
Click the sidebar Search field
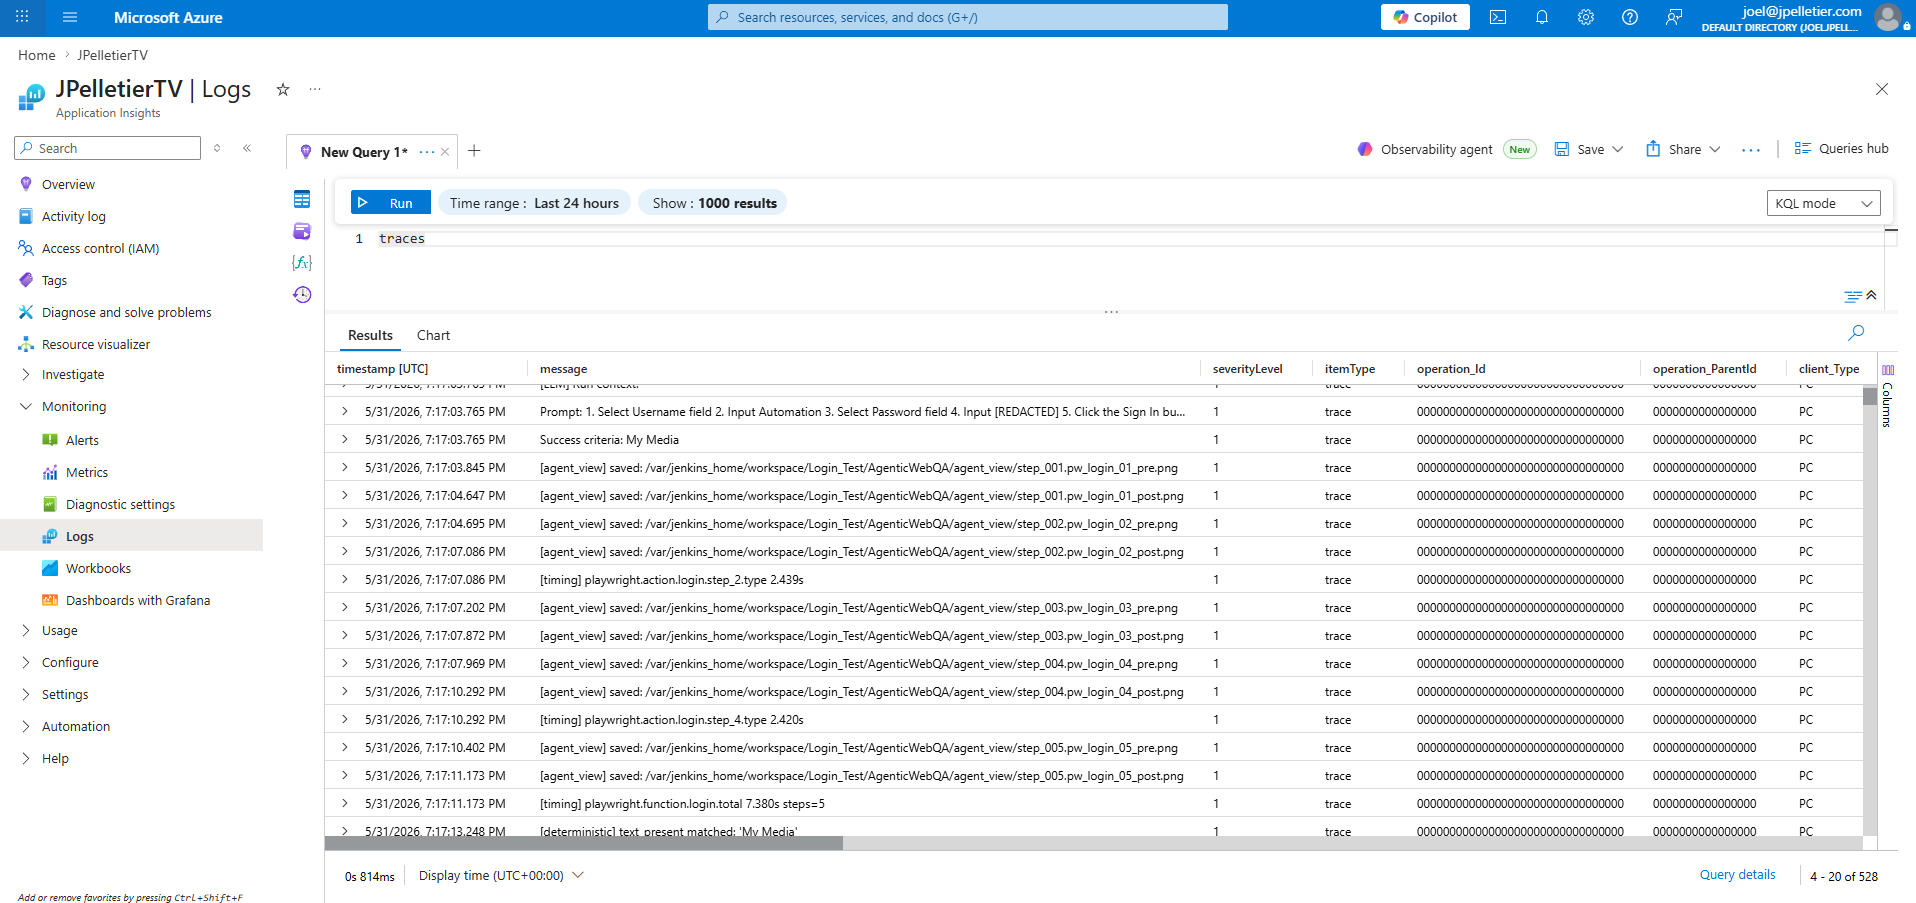coord(108,148)
